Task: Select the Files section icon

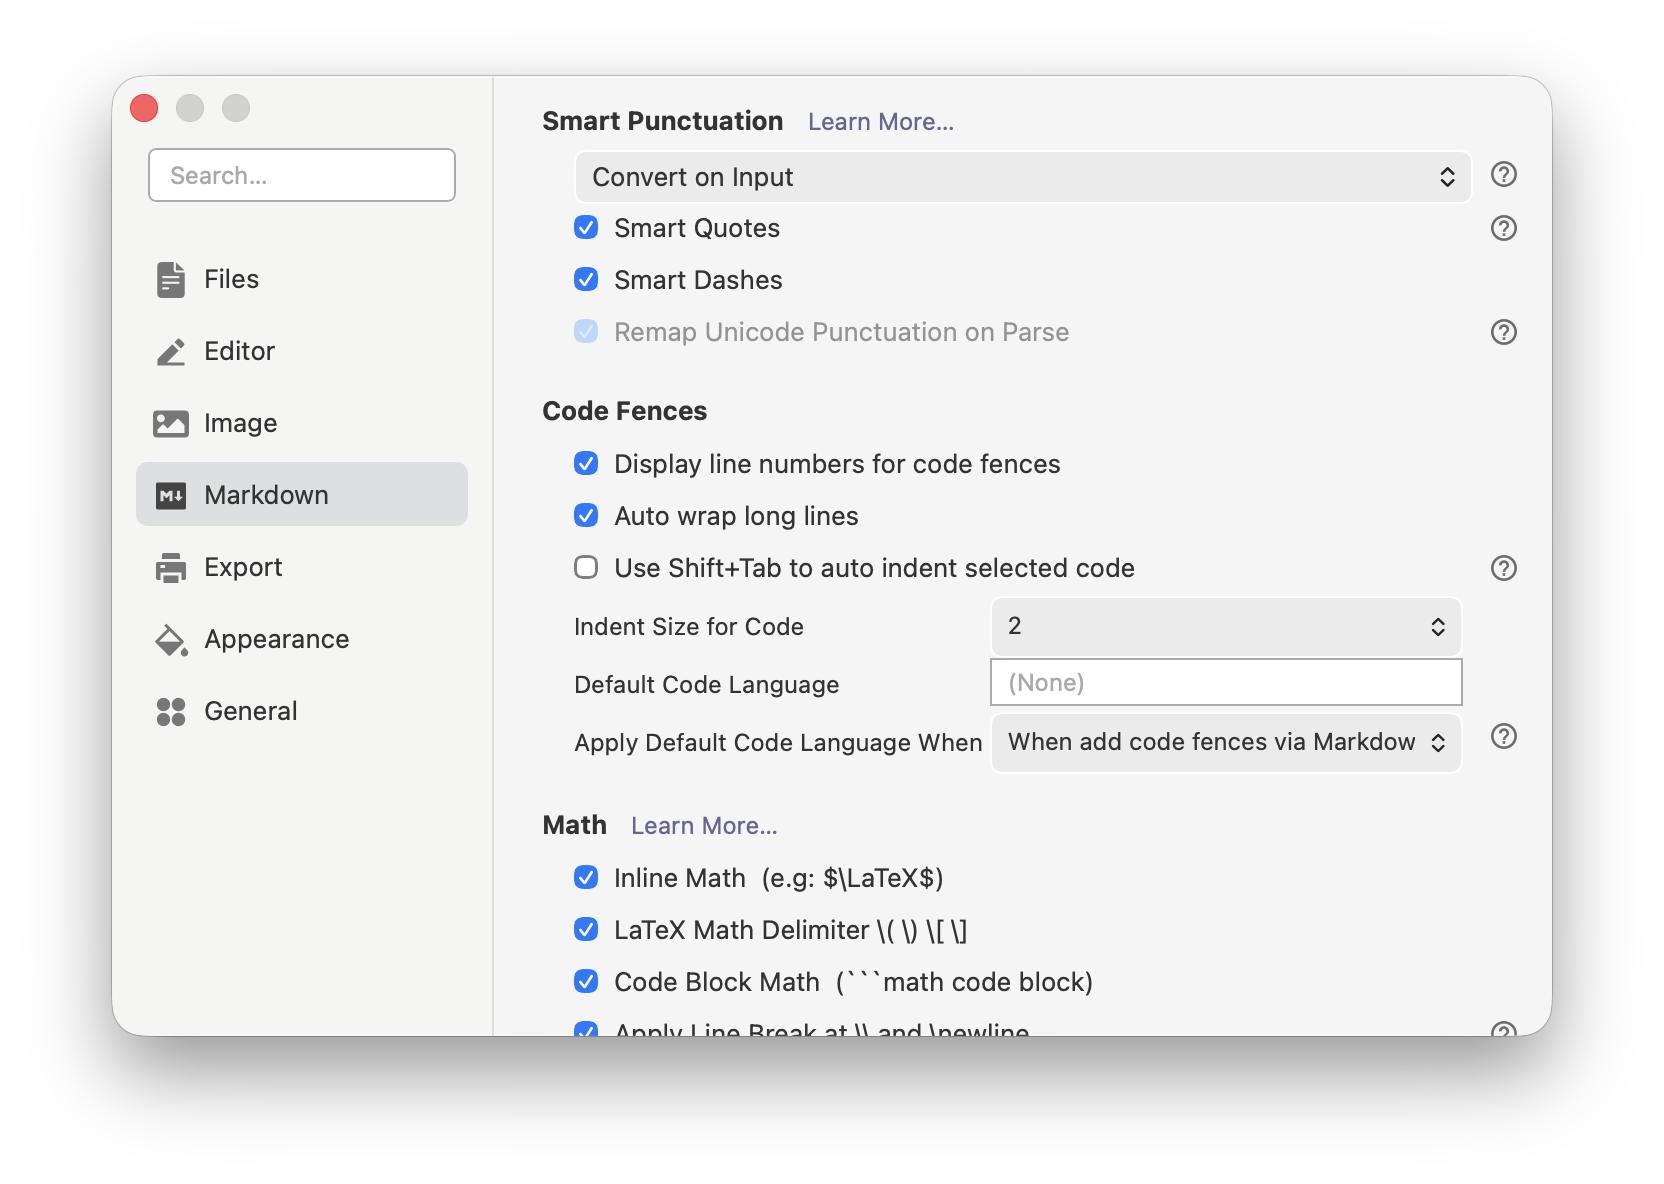Action: (171, 279)
